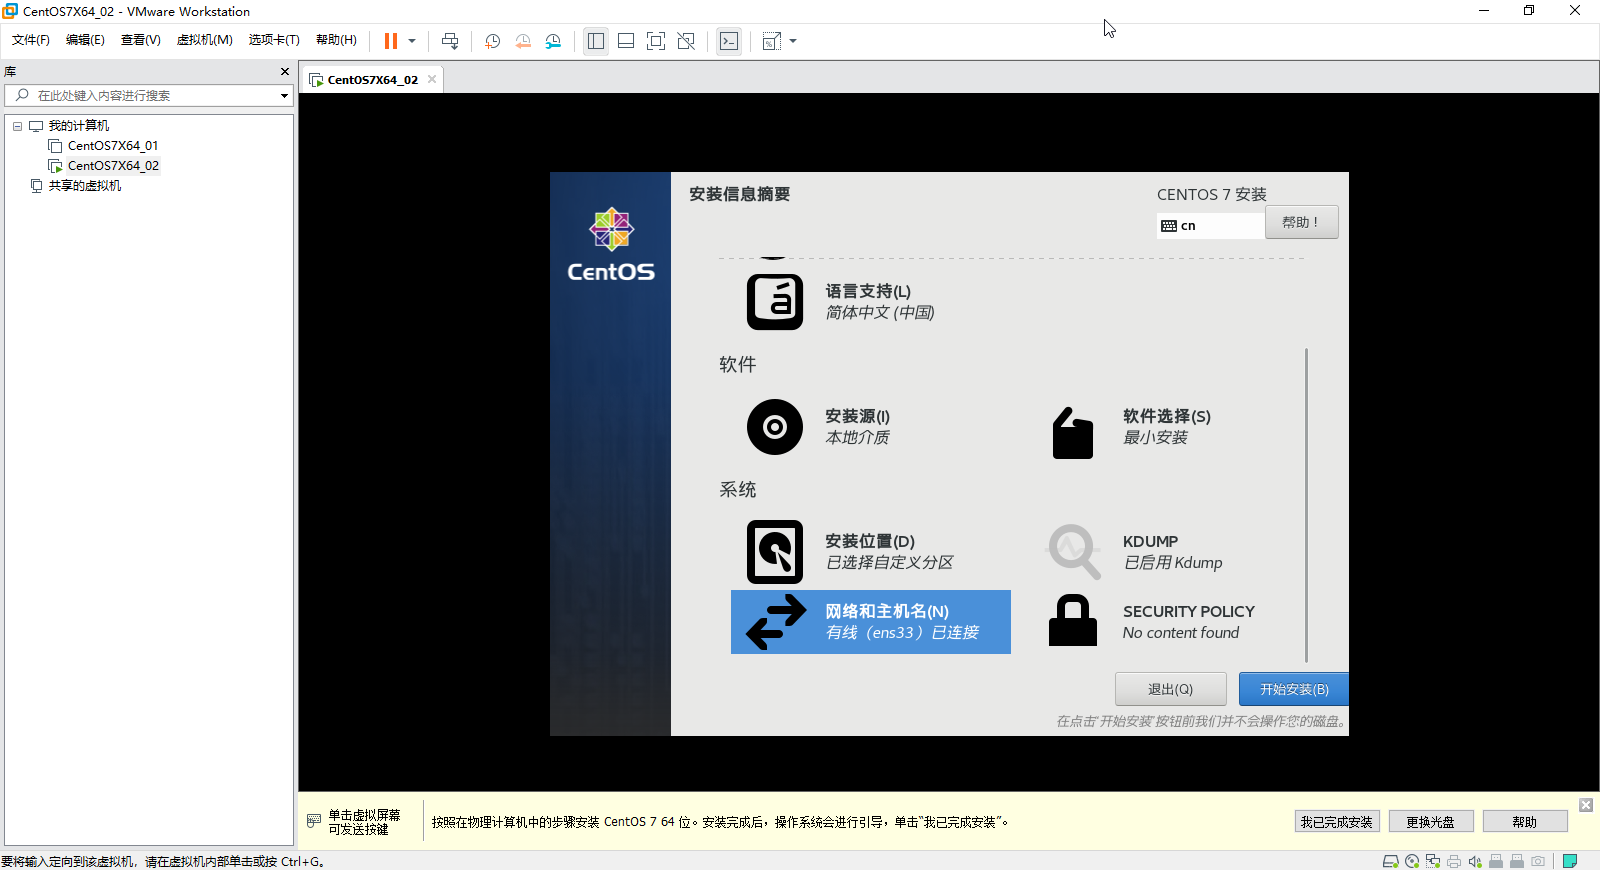Select 我的计算机 in the library tree
Image resolution: width=1600 pixels, height=870 pixels.
click(x=79, y=126)
